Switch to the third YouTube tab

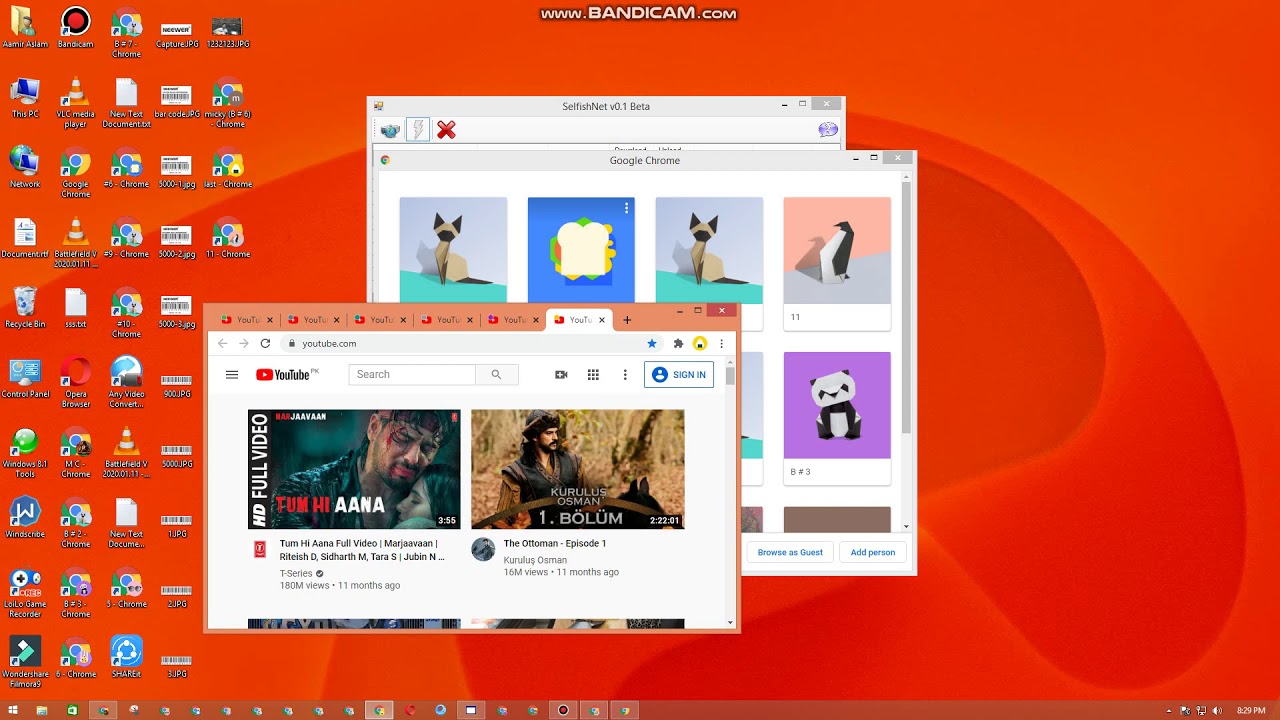point(380,320)
